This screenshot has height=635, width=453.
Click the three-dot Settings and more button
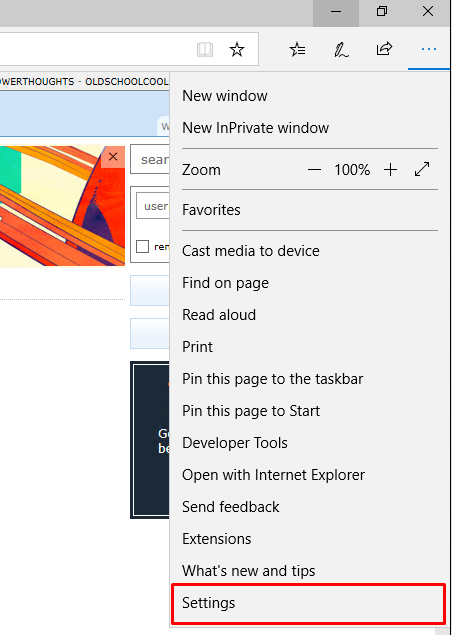coord(429,49)
